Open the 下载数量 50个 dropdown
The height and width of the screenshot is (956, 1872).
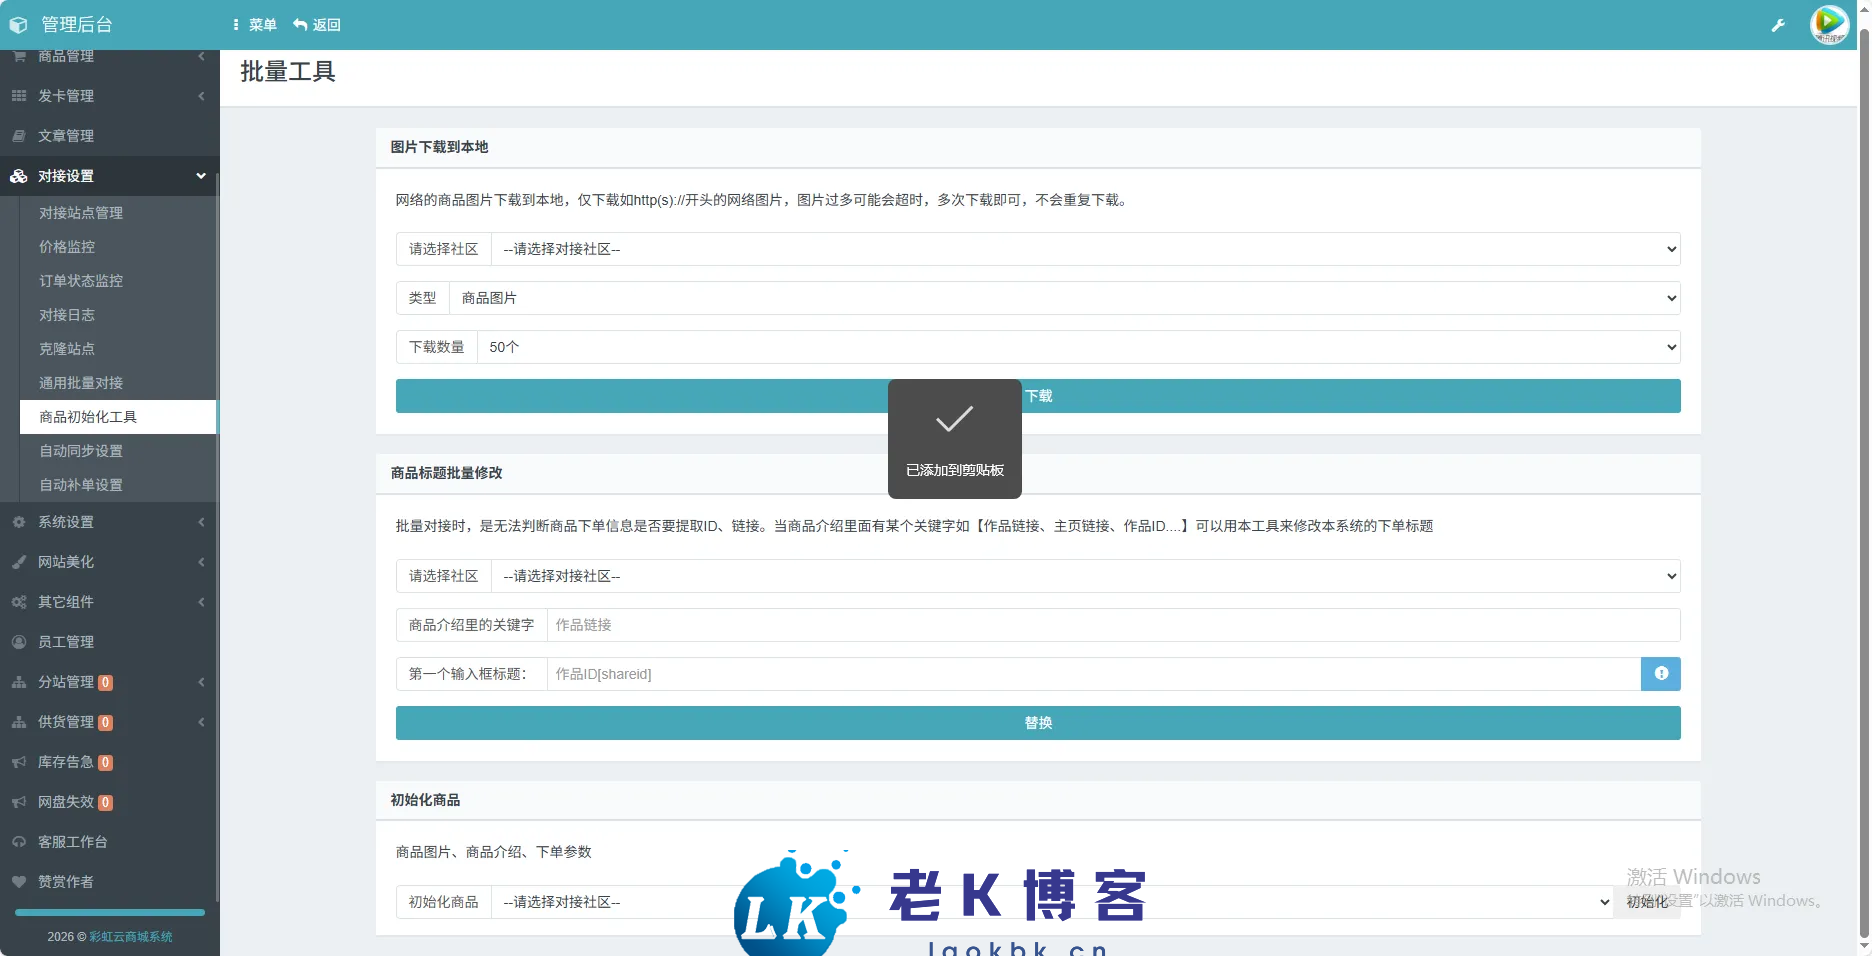pyautogui.click(x=1078, y=347)
